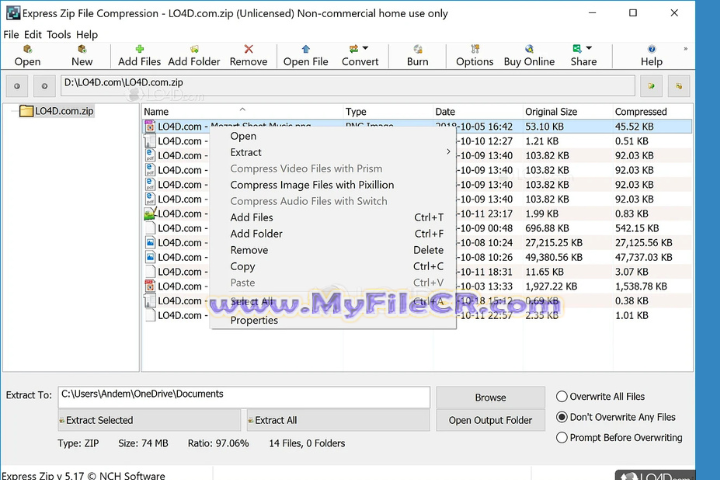The image size is (720, 480).
Task: Choose Copy in the context menu
Action: click(x=333, y=266)
